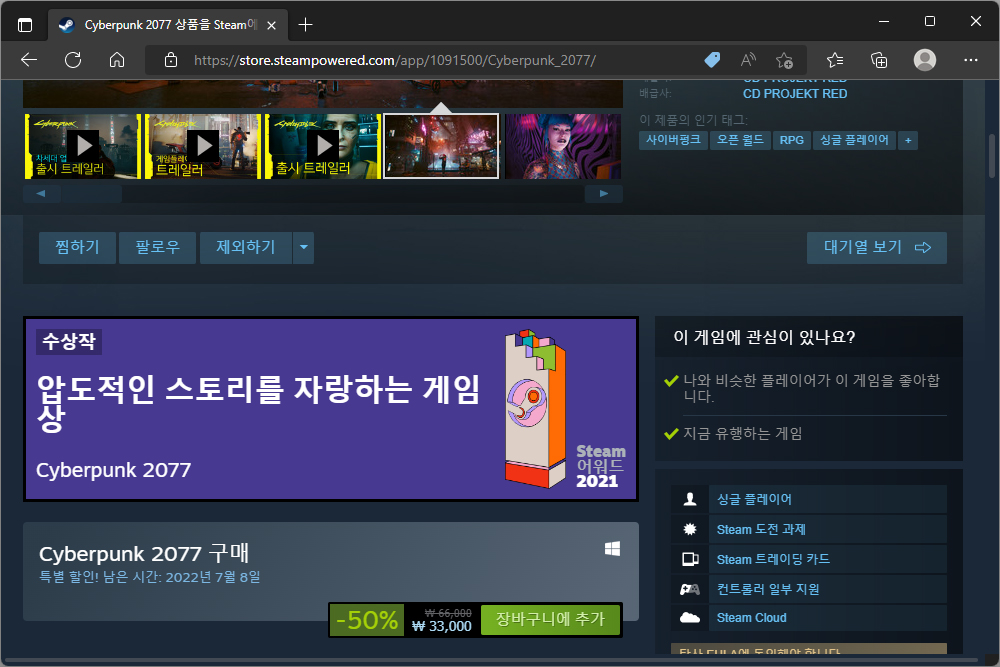Open the user profile avatar

925,60
